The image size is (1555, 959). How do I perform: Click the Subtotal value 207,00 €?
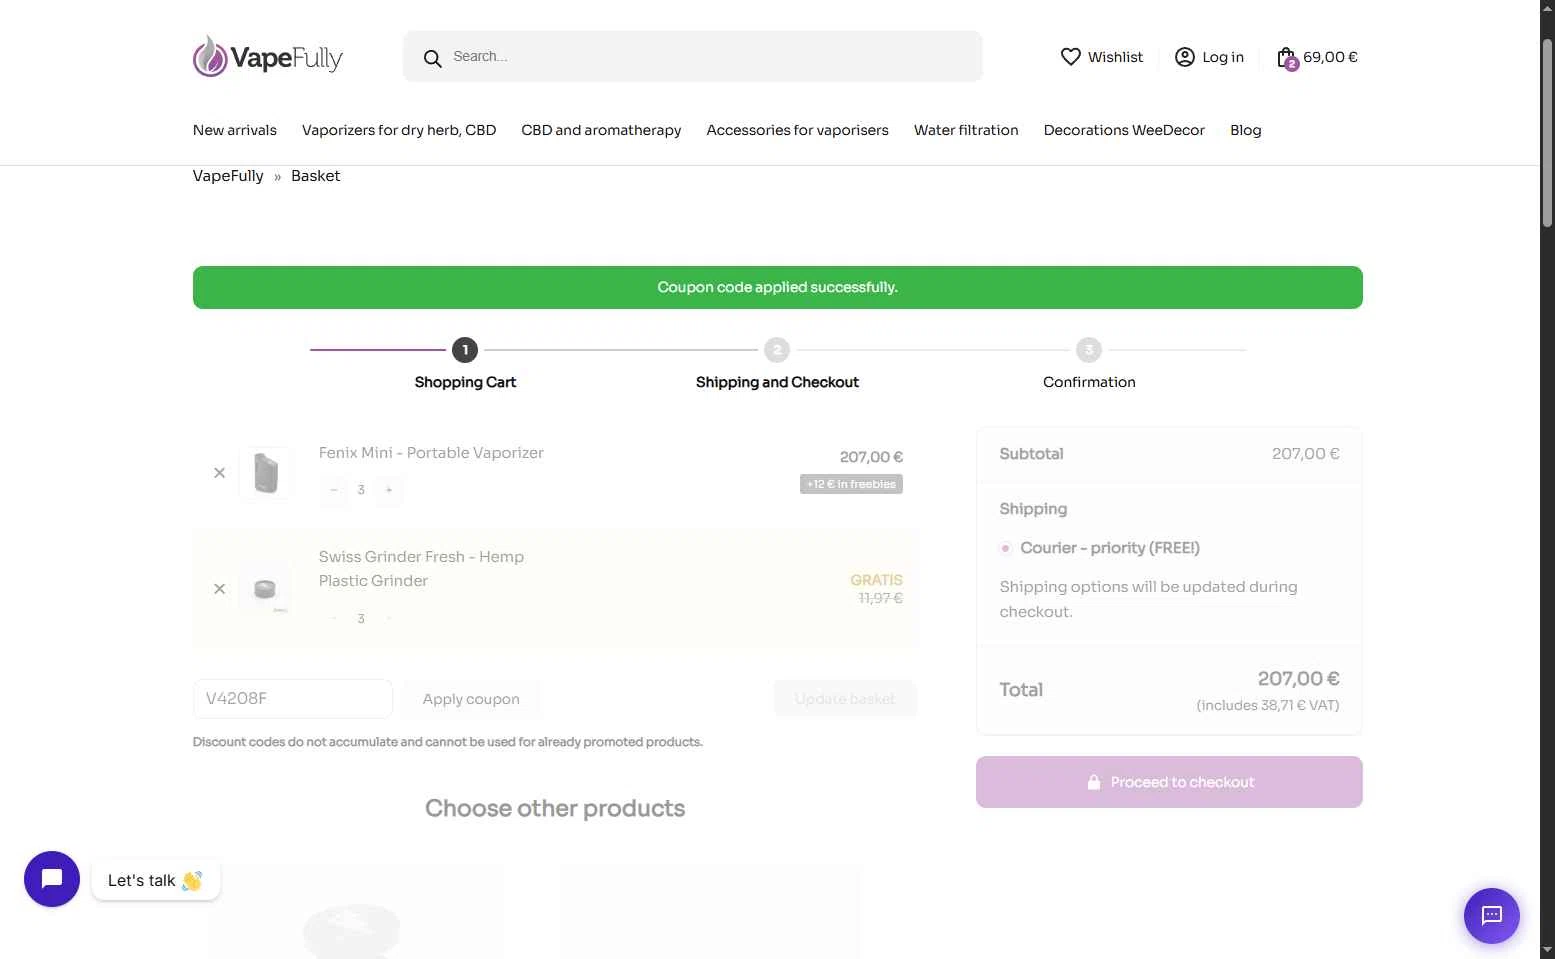tap(1305, 454)
